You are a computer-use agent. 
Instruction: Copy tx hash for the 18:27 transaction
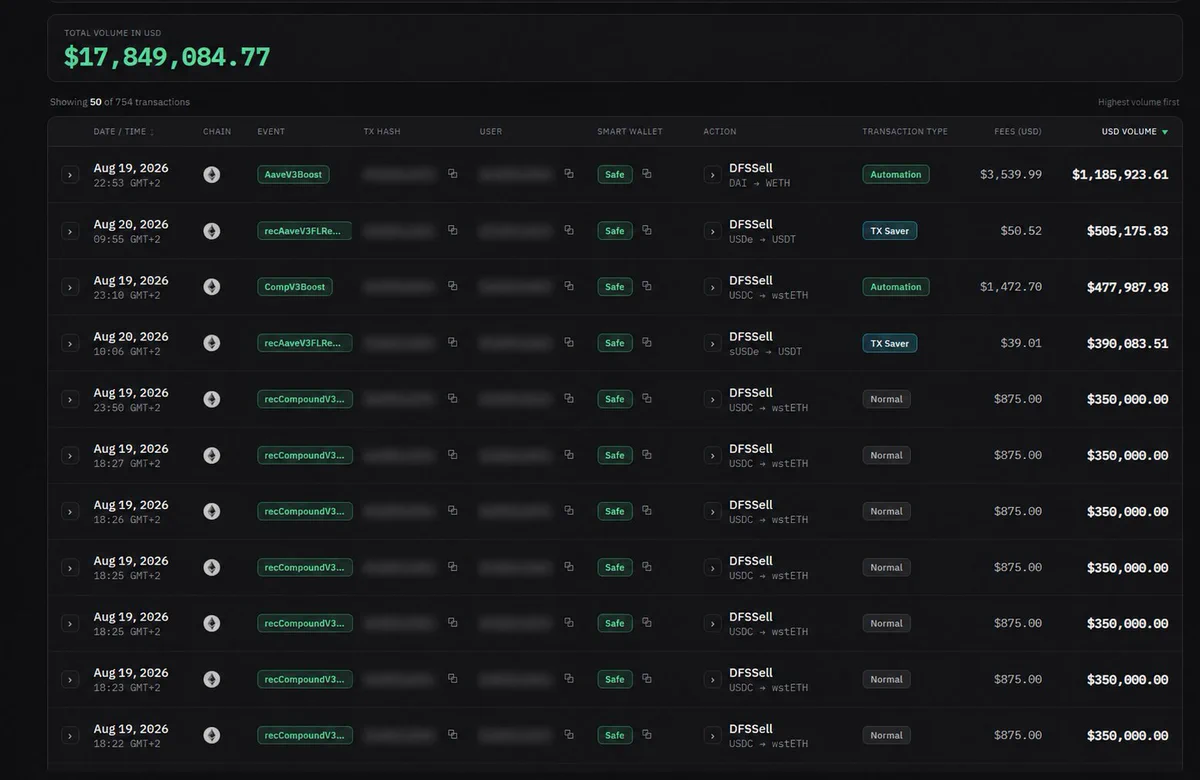click(452, 454)
